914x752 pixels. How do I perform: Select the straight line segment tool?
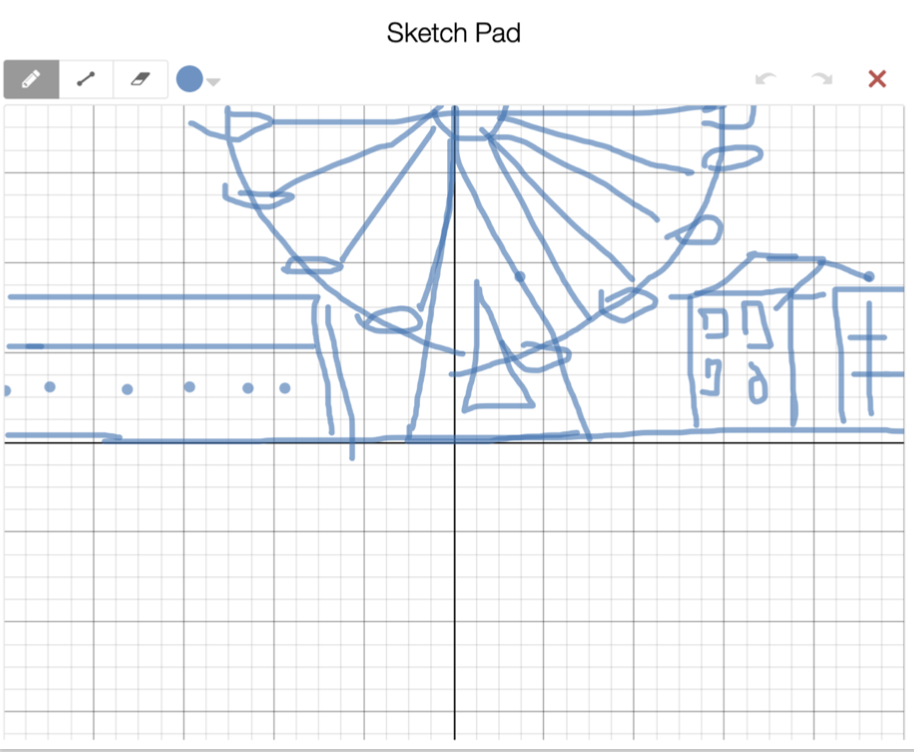(x=86, y=79)
